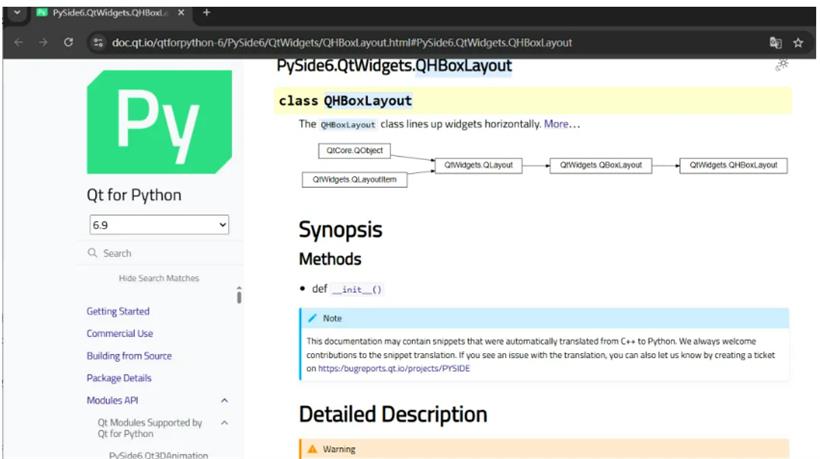Click the PySide6.QtWidgets.QHBoxLayout page title
The image size is (820, 459).
click(394, 66)
